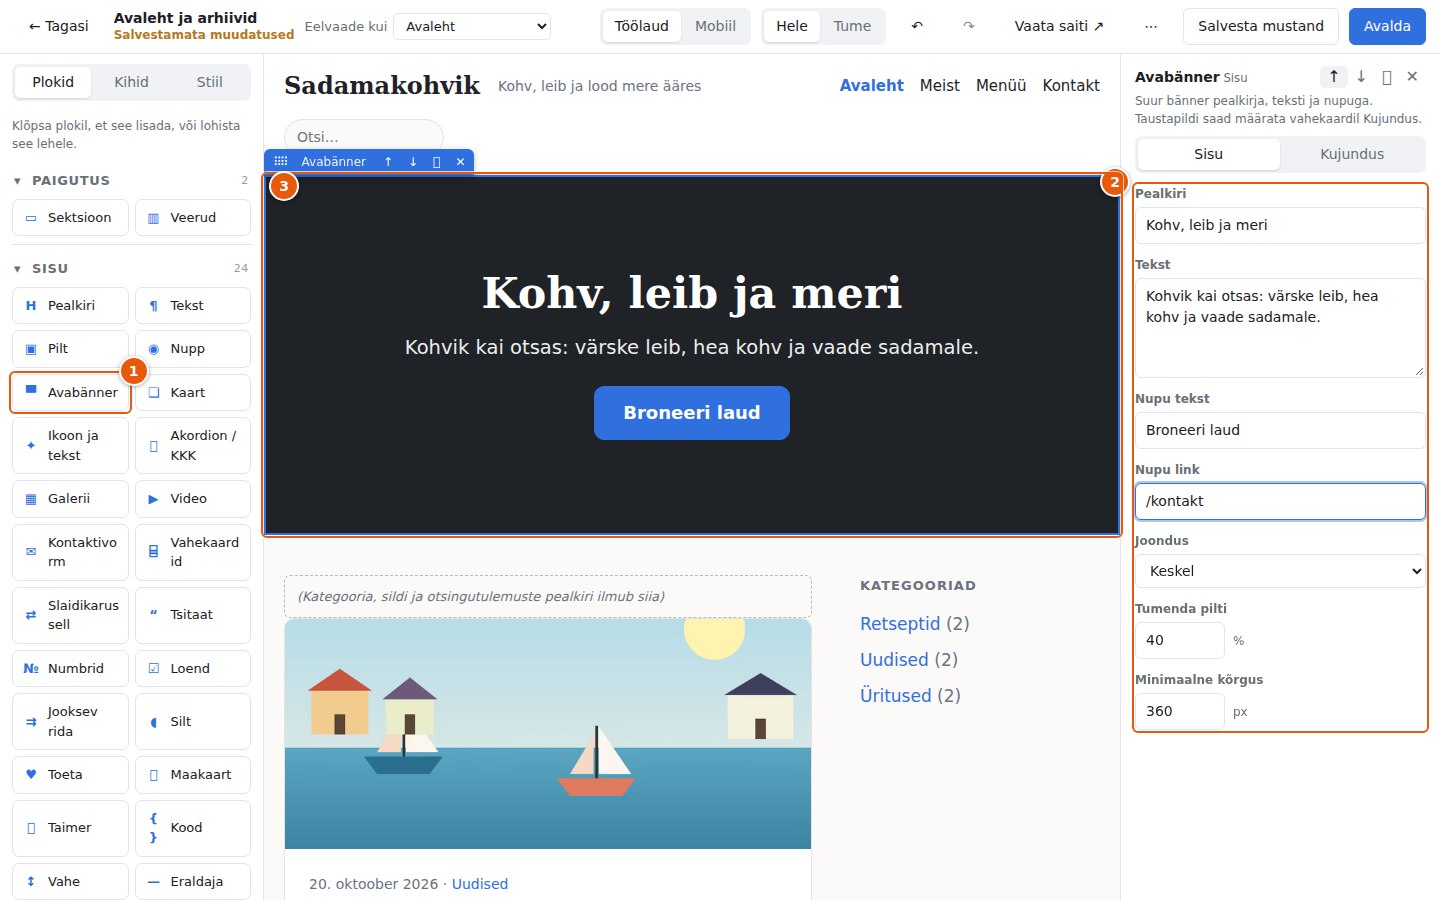
Task: Close the Avabänner properties panel
Action: (1412, 76)
